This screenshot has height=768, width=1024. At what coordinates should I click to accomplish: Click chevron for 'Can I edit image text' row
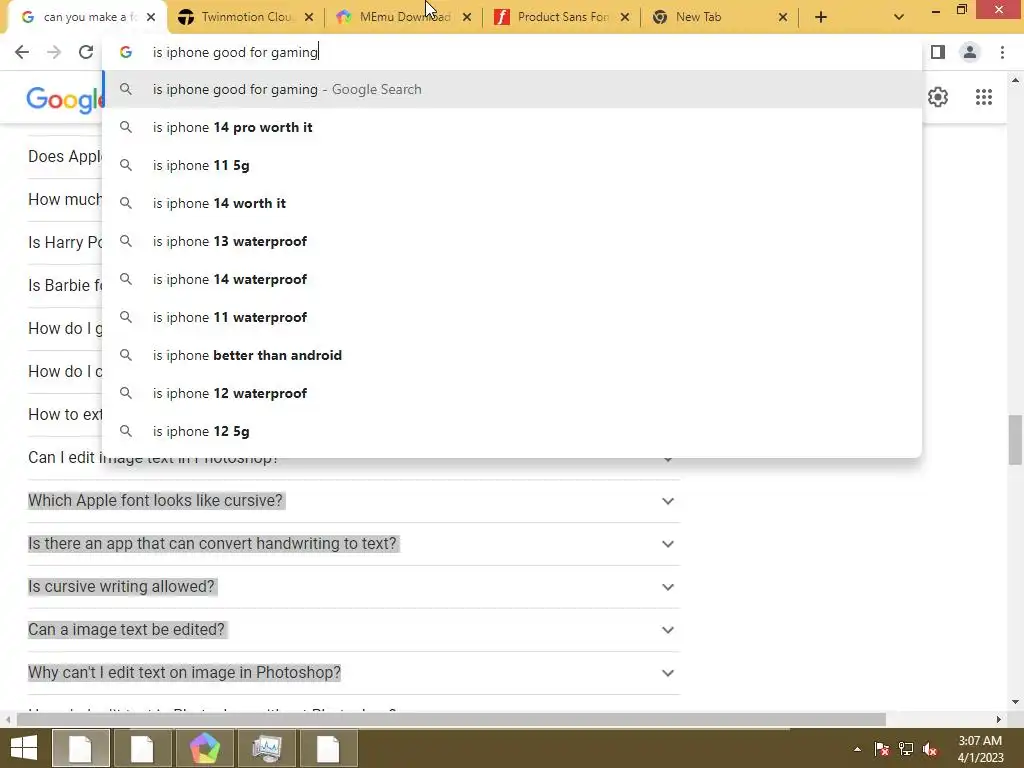point(667,460)
